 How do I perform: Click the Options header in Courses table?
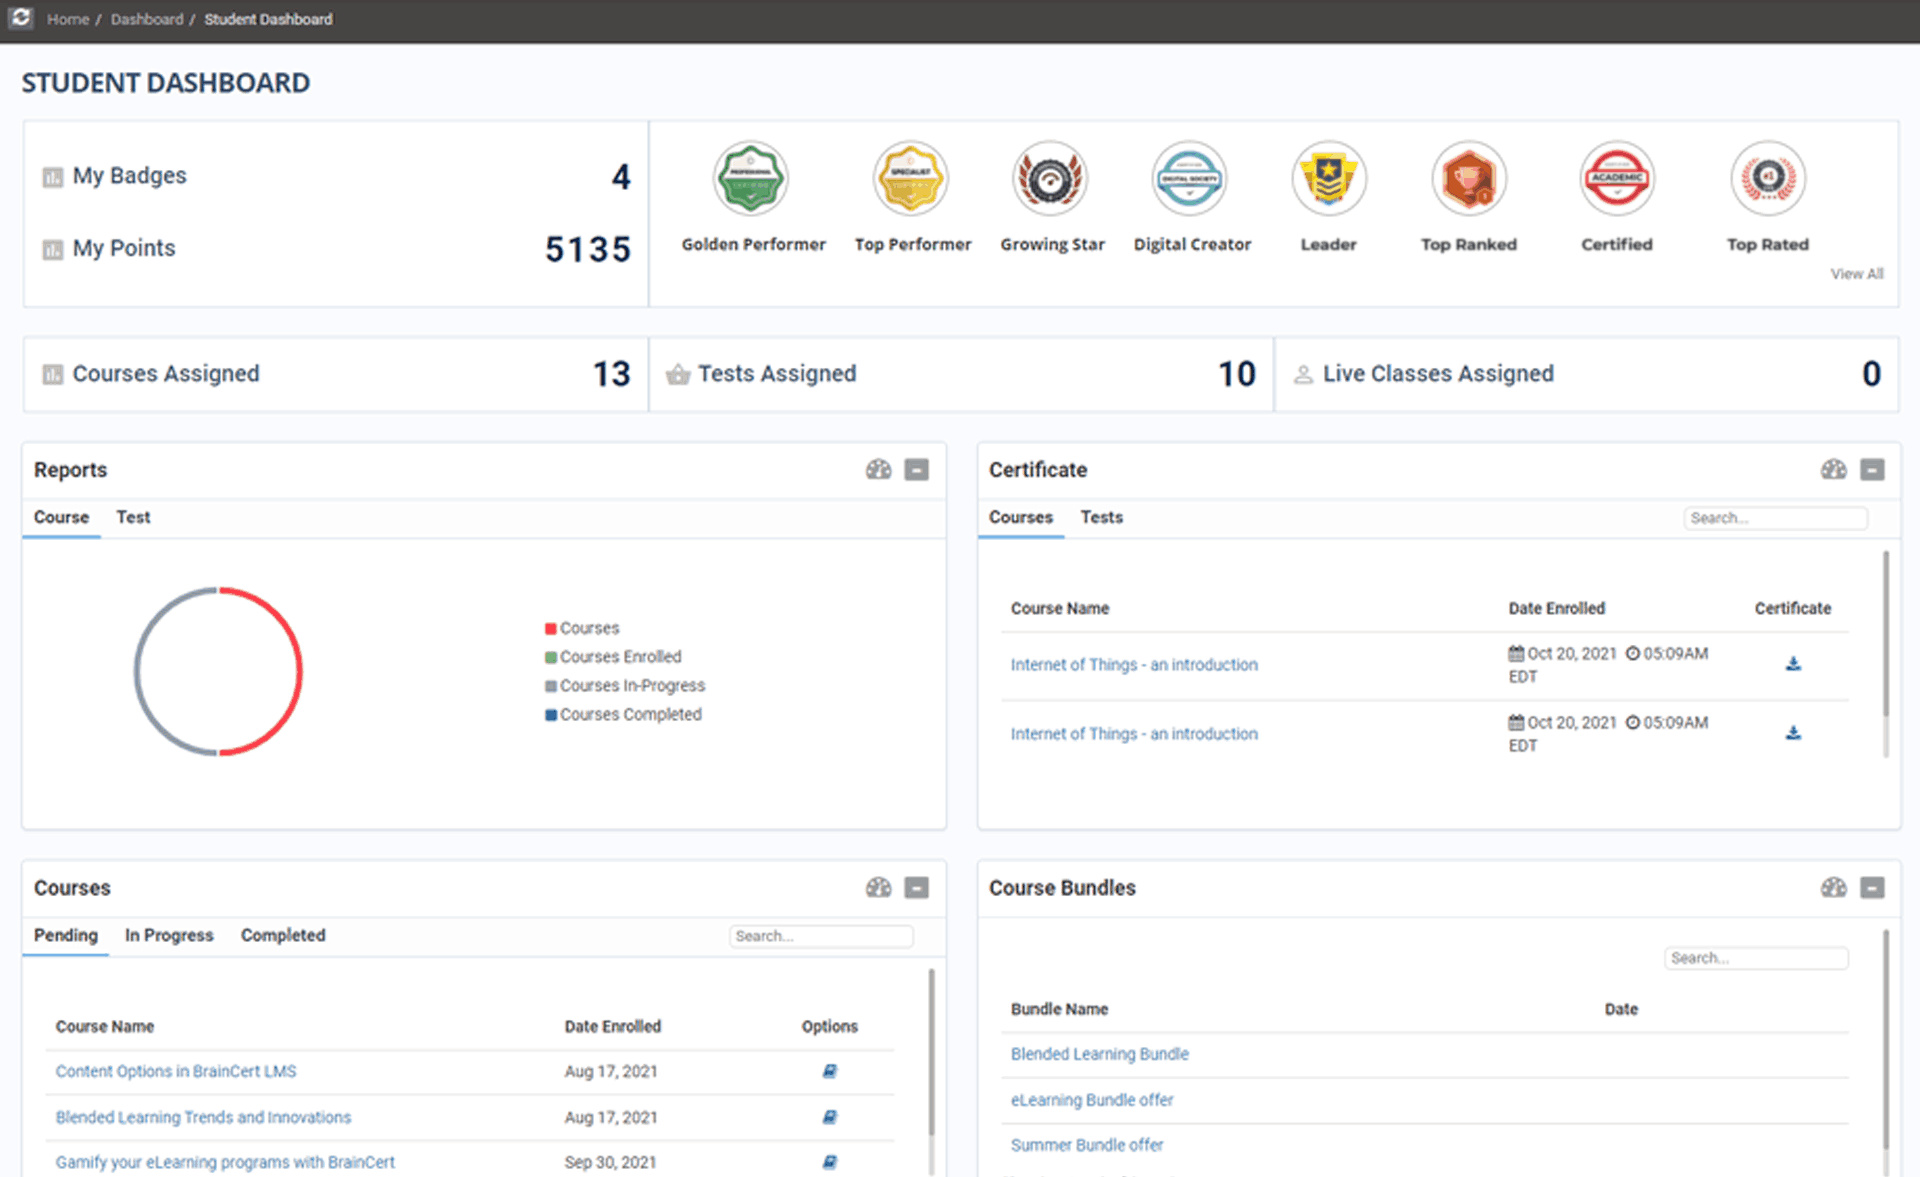click(x=829, y=1026)
